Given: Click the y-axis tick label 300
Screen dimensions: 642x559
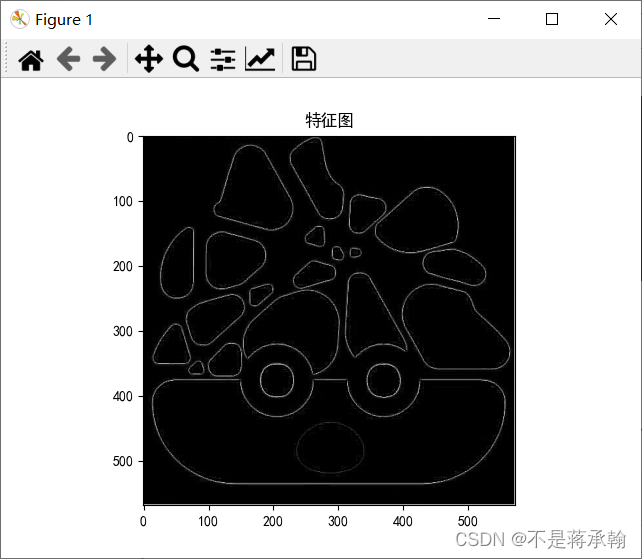Looking at the screenshot, I should point(123,331).
